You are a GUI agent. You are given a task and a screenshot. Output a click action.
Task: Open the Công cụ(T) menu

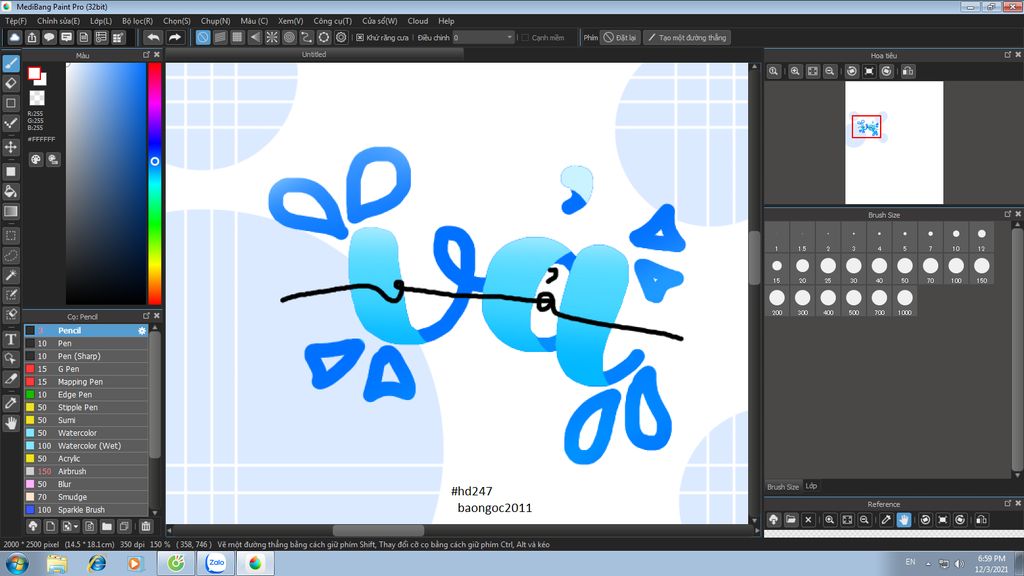pyautogui.click(x=332, y=21)
